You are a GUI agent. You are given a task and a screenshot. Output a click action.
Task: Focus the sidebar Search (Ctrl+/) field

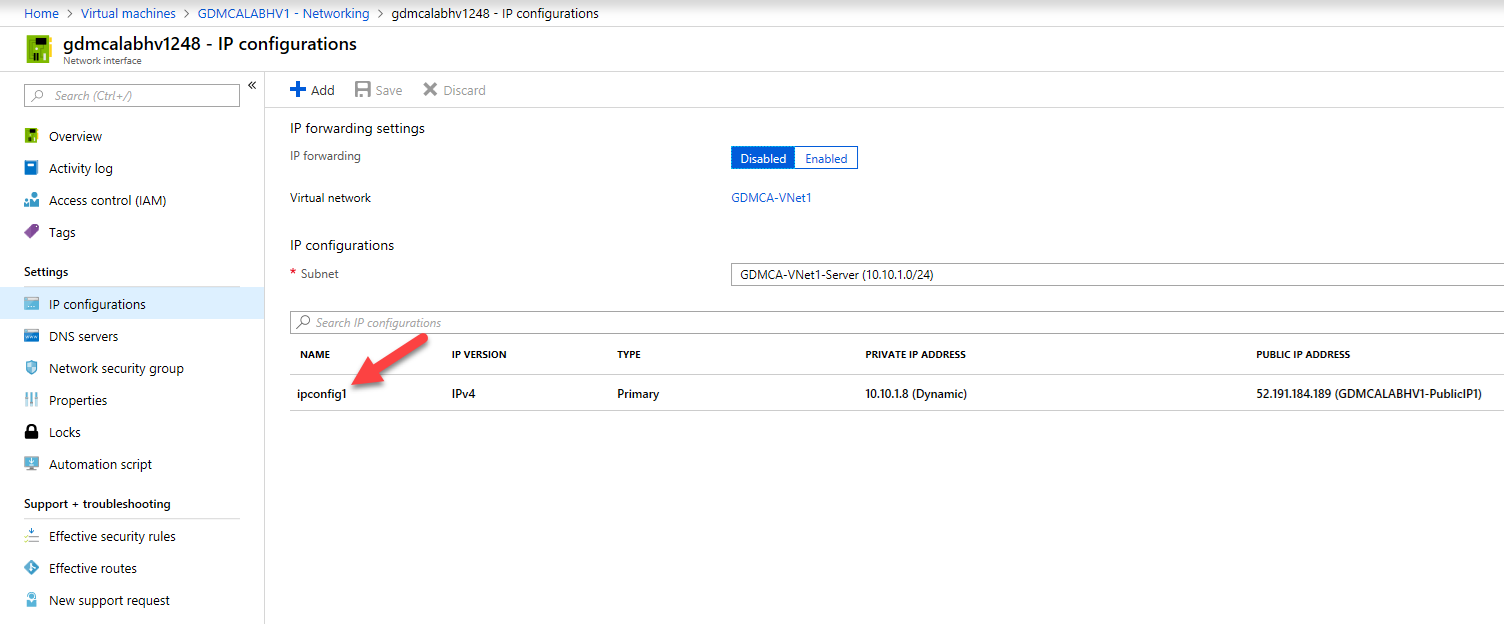(x=132, y=95)
